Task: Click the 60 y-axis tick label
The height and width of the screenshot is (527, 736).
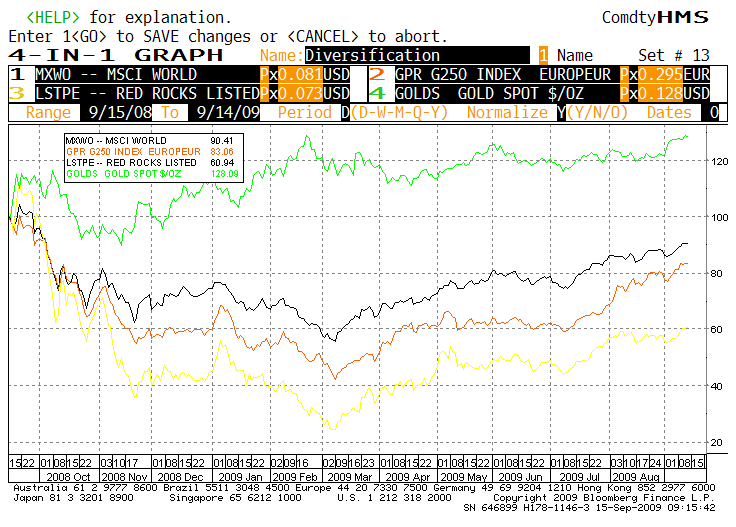Action: 716,329
